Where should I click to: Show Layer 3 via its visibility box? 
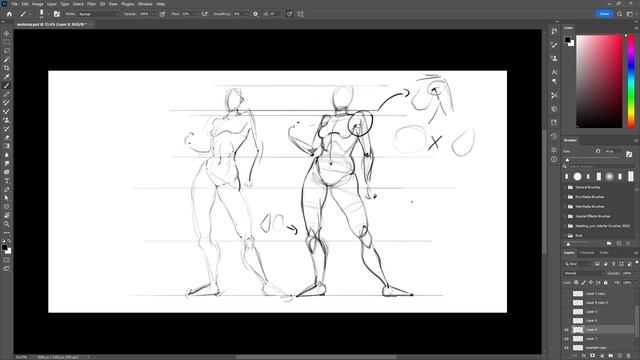[566, 312]
